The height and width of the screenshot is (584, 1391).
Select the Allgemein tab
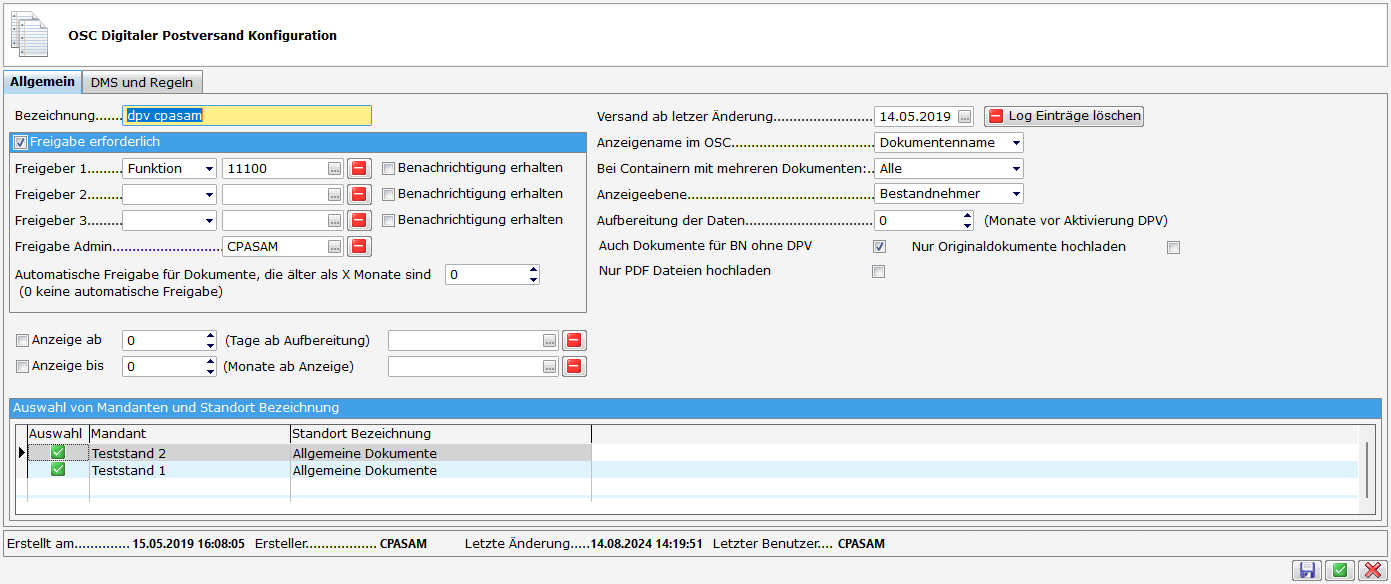point(42,82)
